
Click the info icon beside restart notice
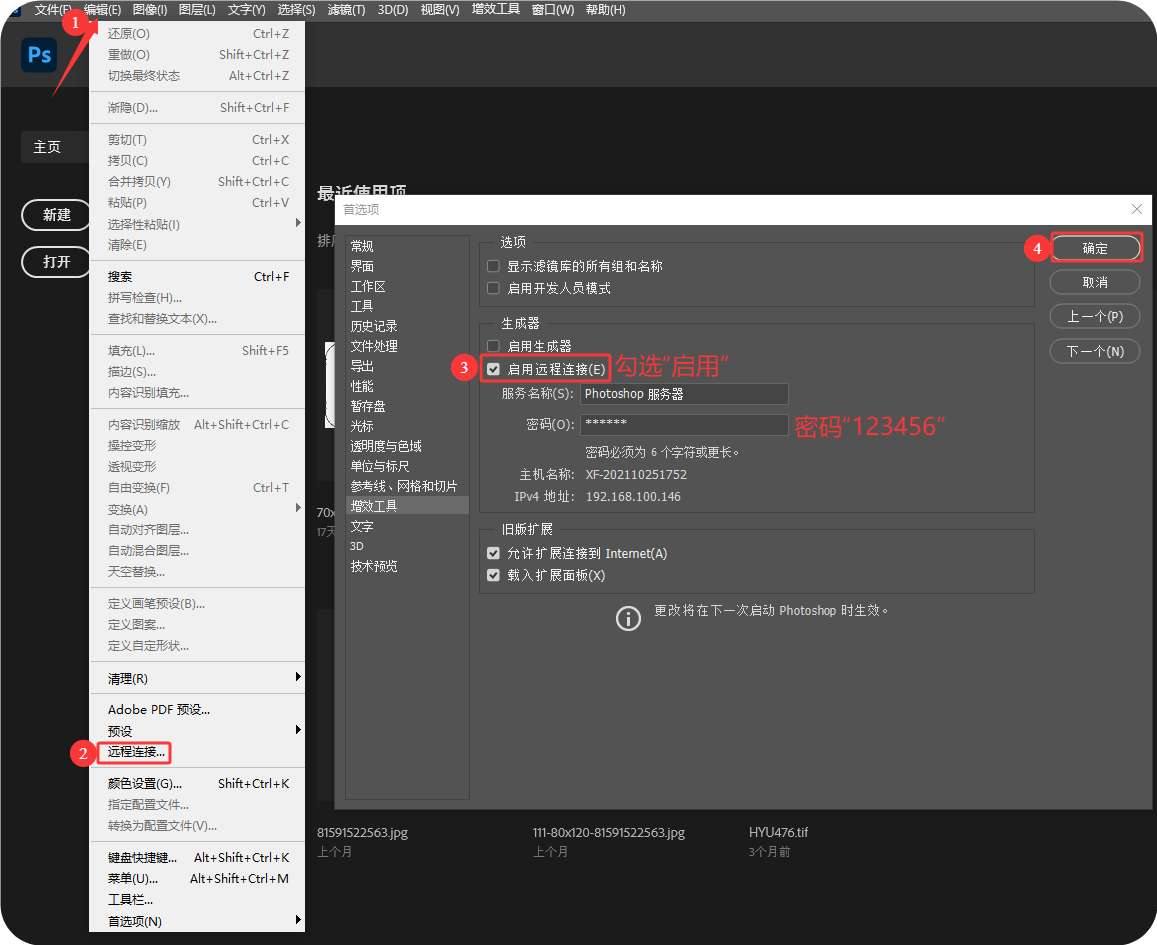coord(628,618)
